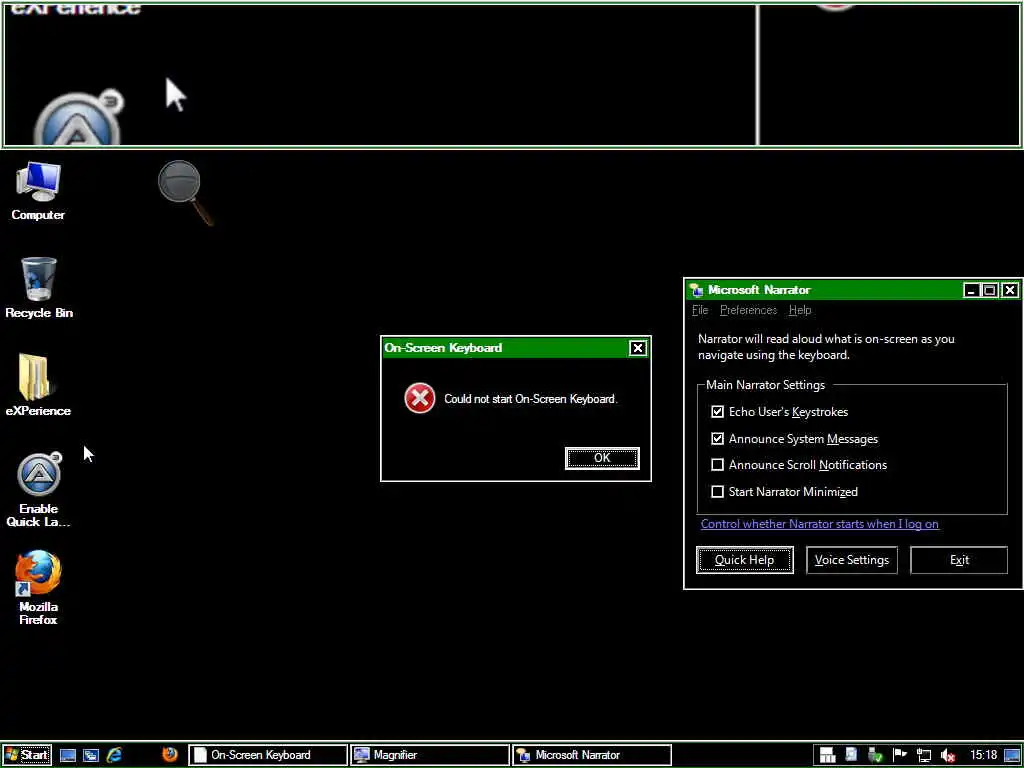The width and height of the screenshot is (1024, 768).
Task: Switch to On-Screen Keyboard taskbar button
Action: coord(268,755)
